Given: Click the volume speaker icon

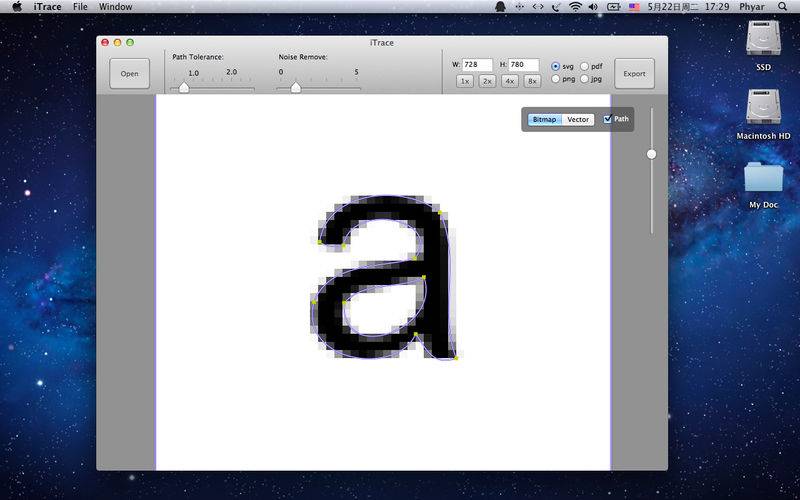Looking at the screenshot, I should (x=593, y=7).
